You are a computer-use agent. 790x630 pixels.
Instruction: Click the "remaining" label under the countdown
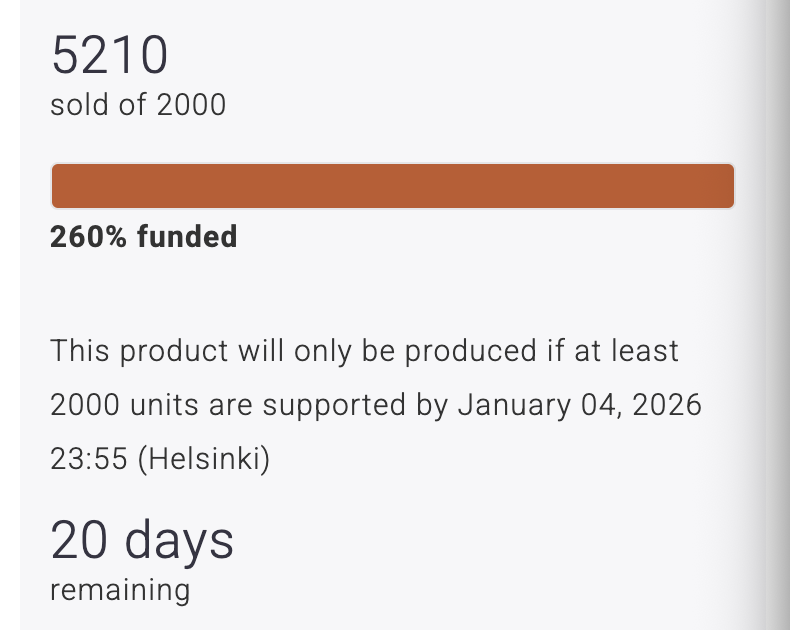[120, 589]
